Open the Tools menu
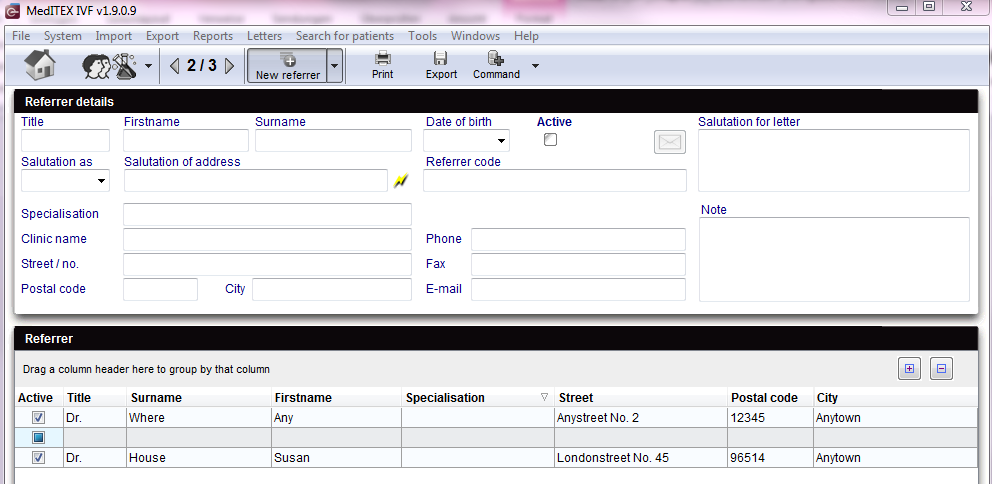The width and height of the screenshot is (992, 484). click(x=423, y=36)
